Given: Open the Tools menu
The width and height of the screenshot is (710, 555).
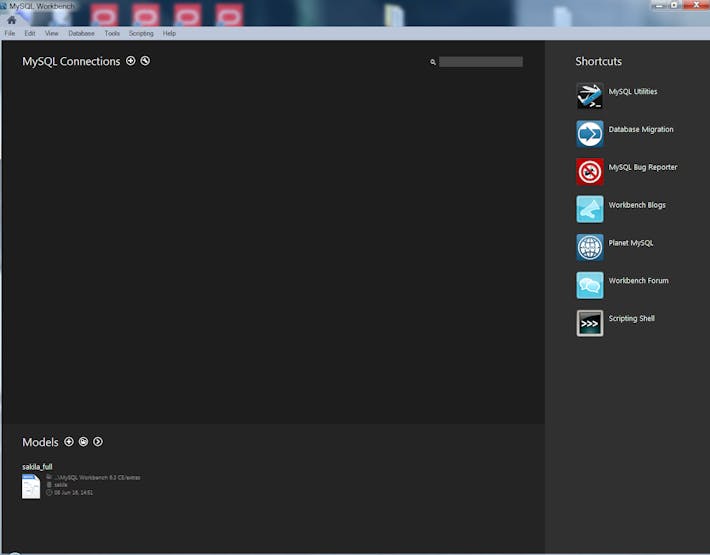Looking at the screenshot, I should point(112,33).
